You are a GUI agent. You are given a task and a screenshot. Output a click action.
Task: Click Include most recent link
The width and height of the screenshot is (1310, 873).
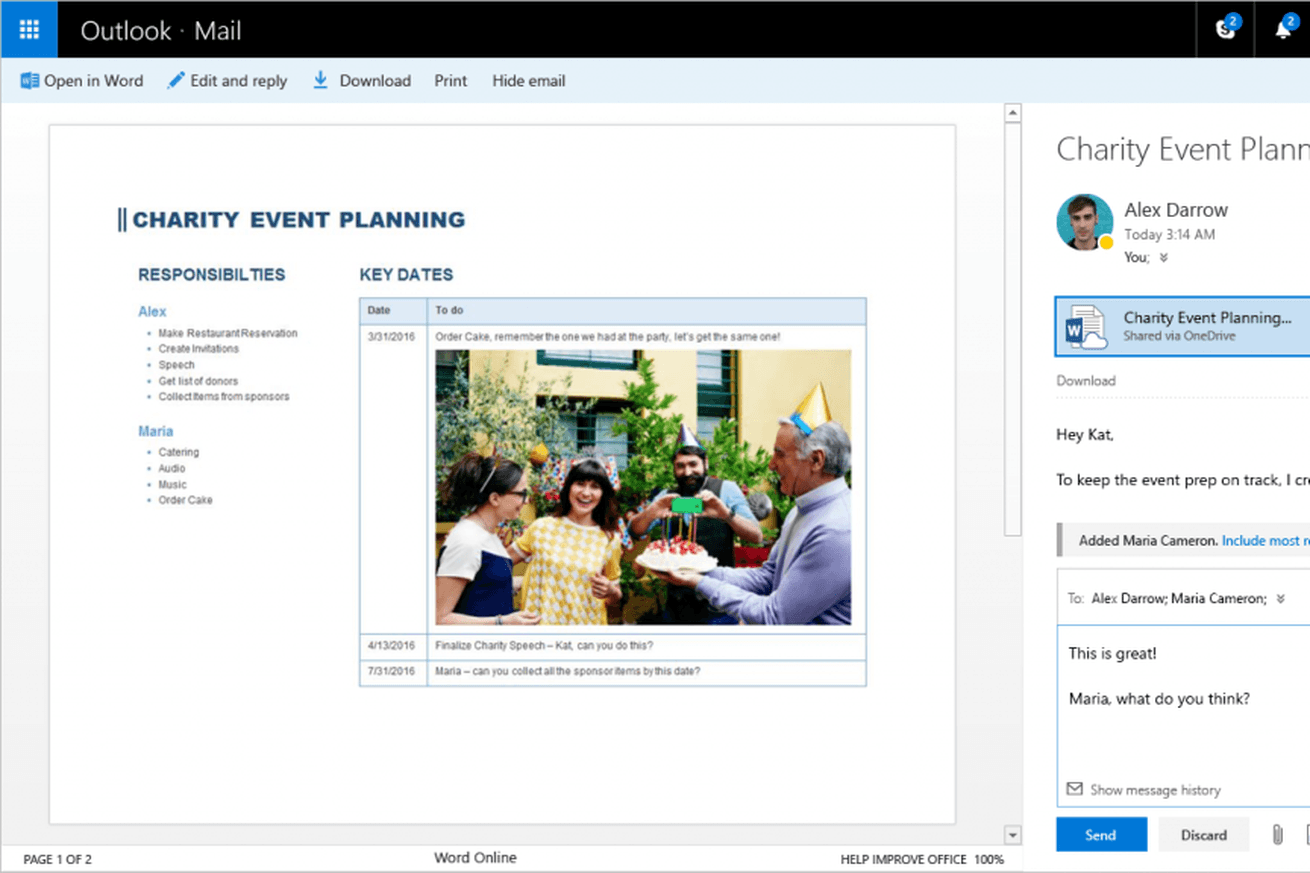(x=1265, y=540)
